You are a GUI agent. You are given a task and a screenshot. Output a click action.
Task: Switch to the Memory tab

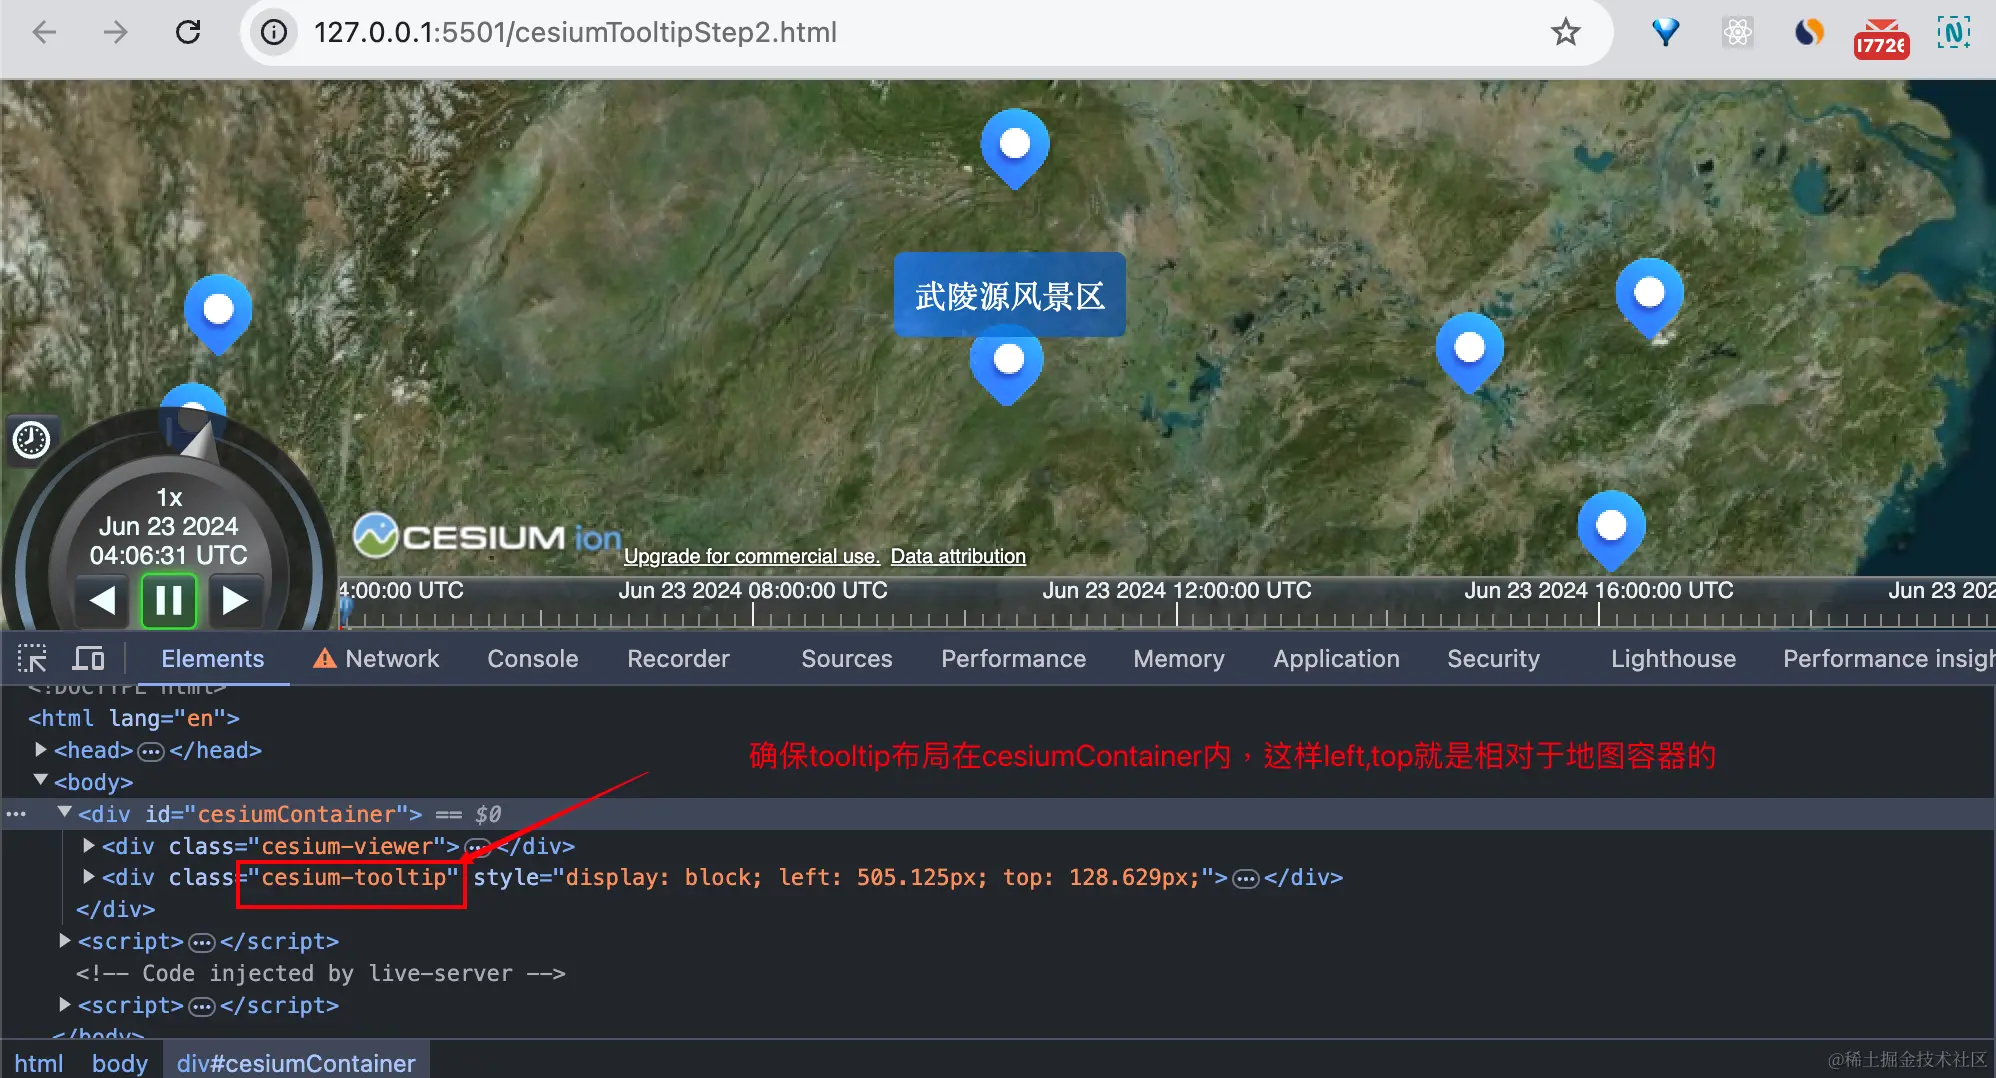[1178, 658]
